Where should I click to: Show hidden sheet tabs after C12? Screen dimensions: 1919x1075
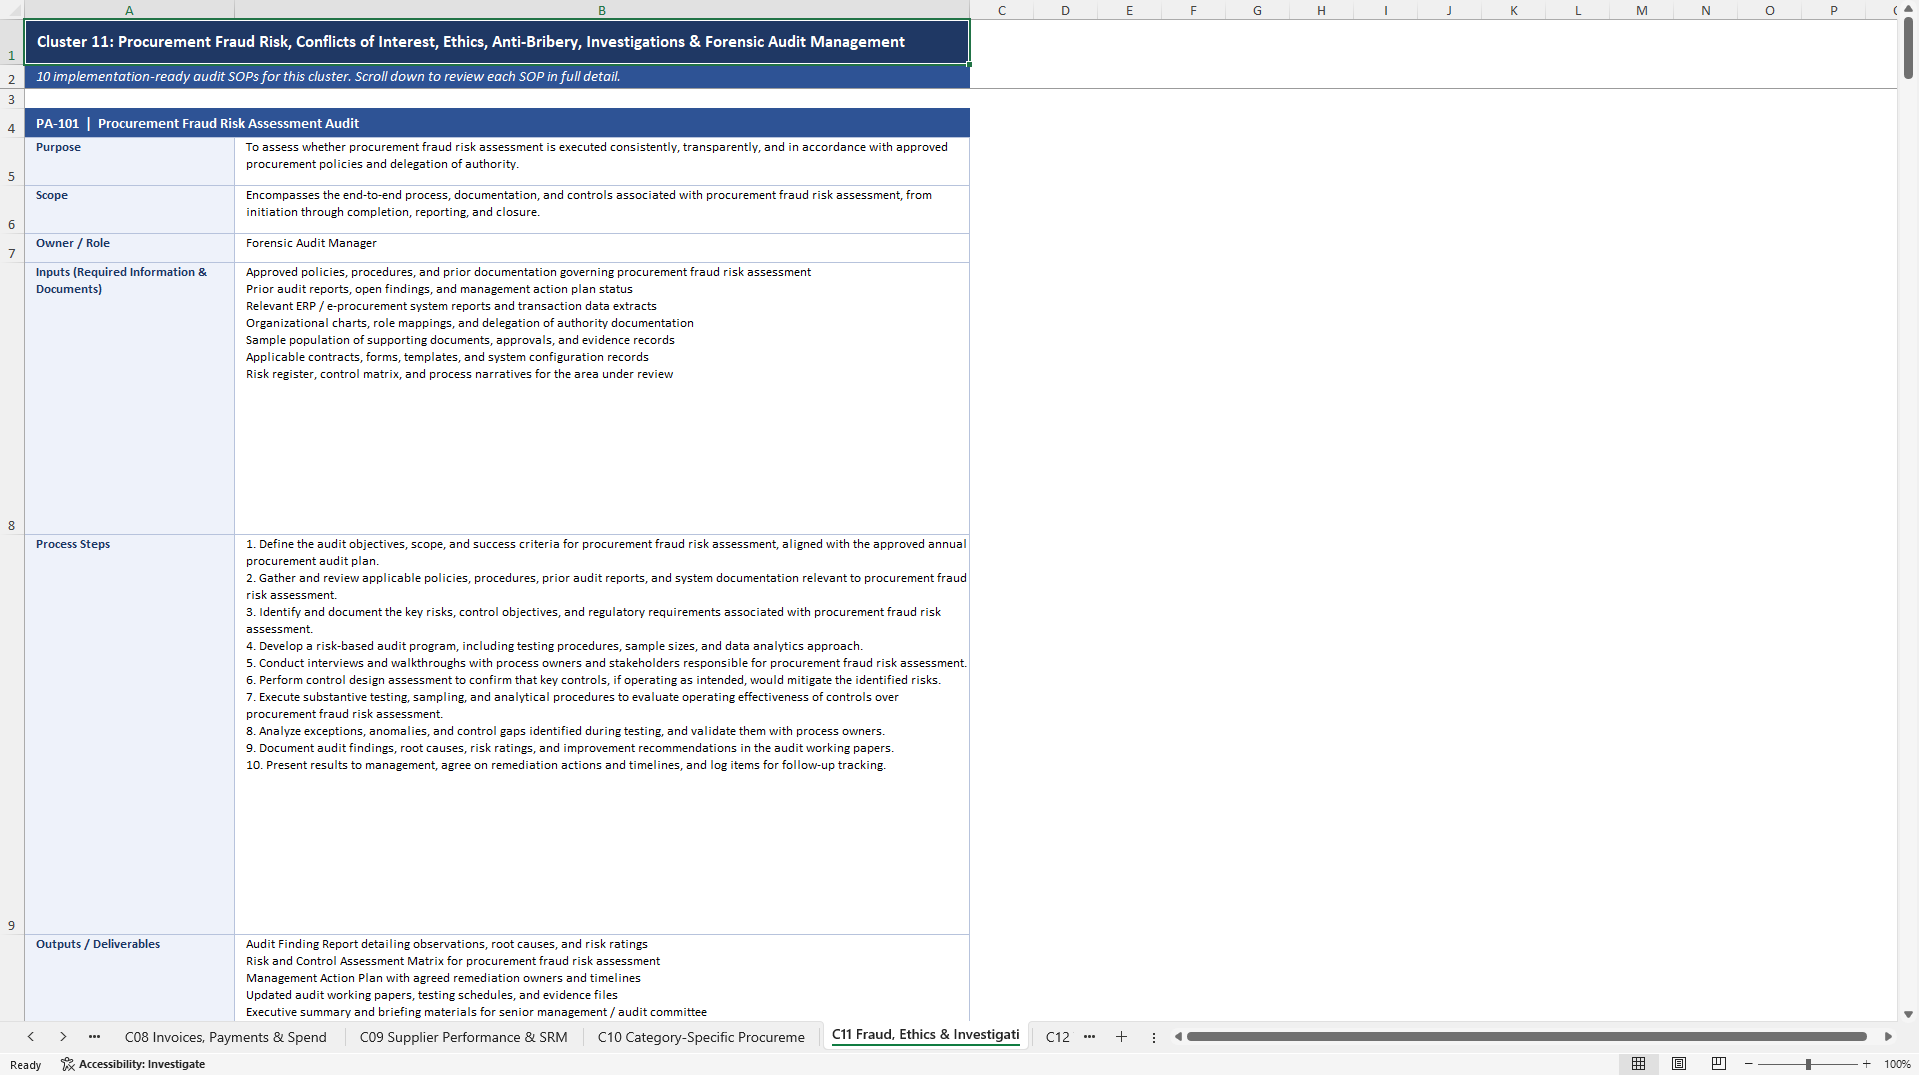pyautogui.click(x=1089, y=1037)
